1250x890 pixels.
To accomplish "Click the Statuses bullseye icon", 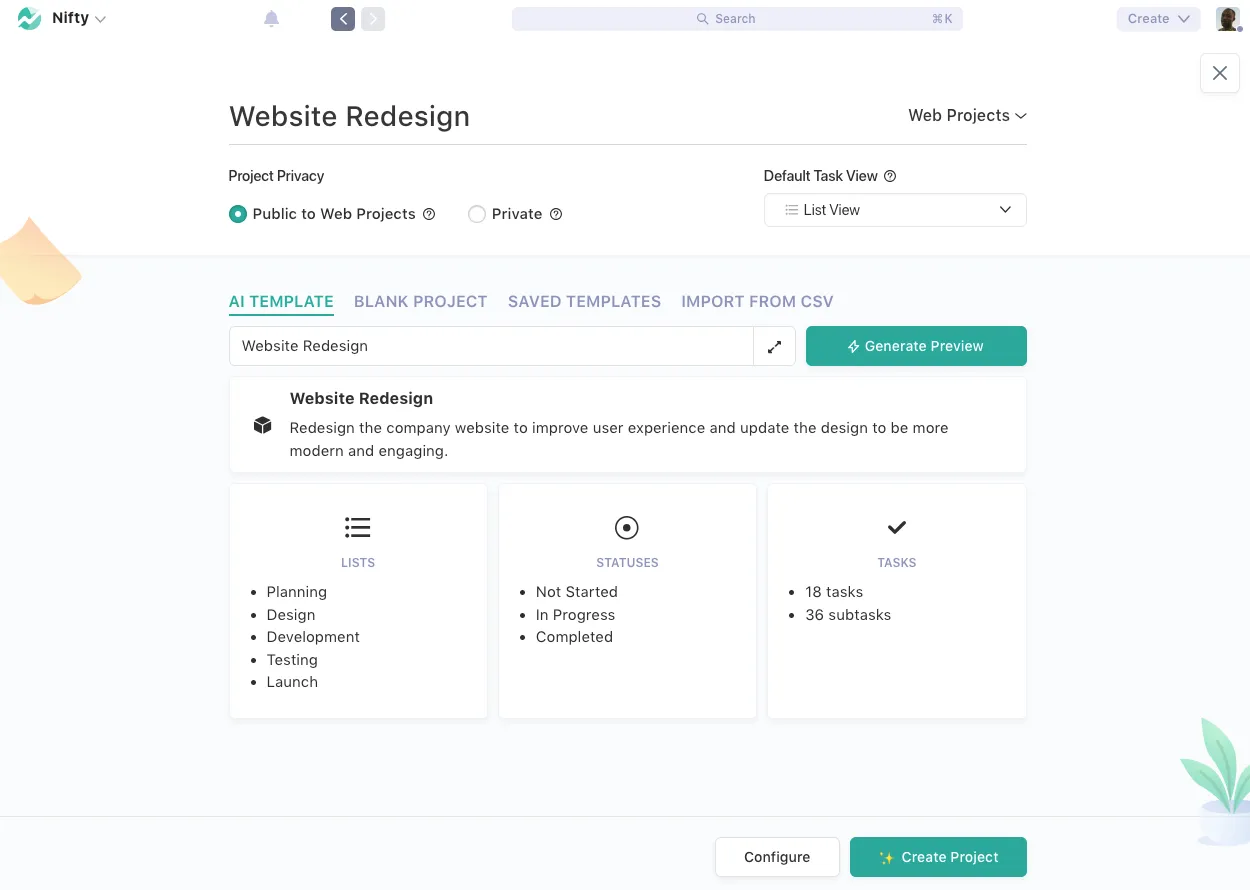I will pos(626,527).
